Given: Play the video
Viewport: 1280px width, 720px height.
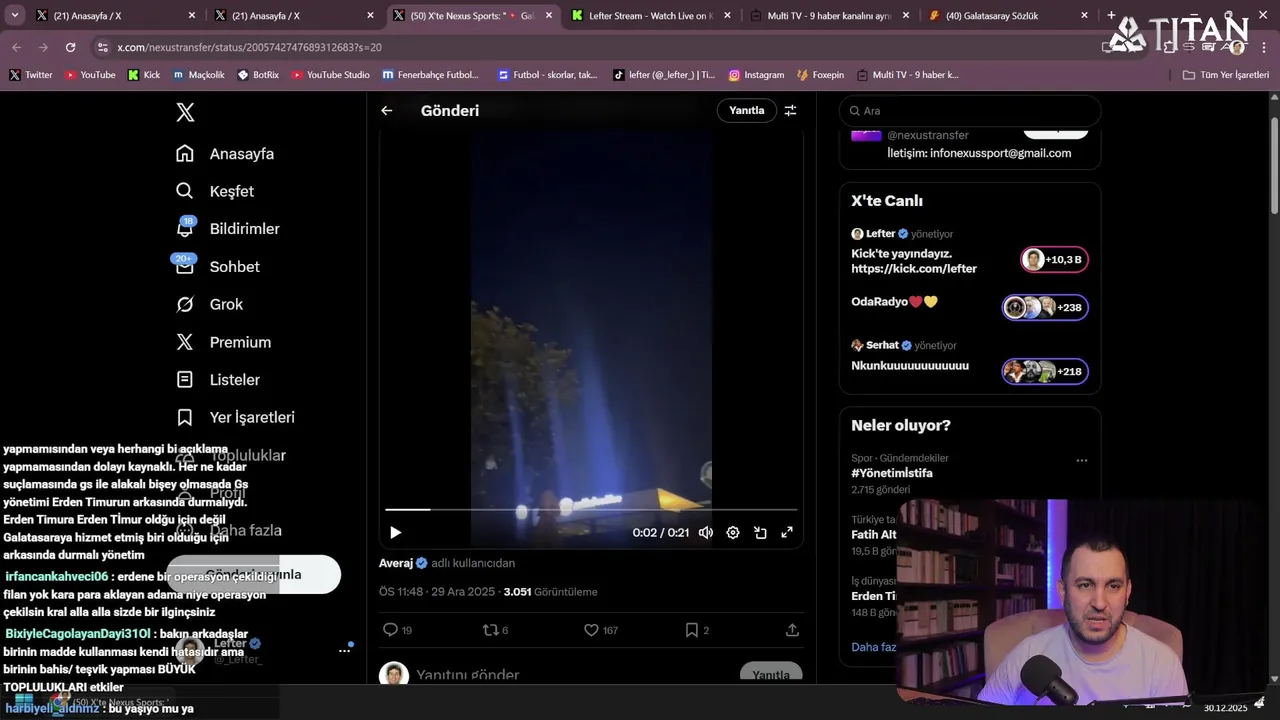Looking at the screenshot, I should tap(395, 533).
